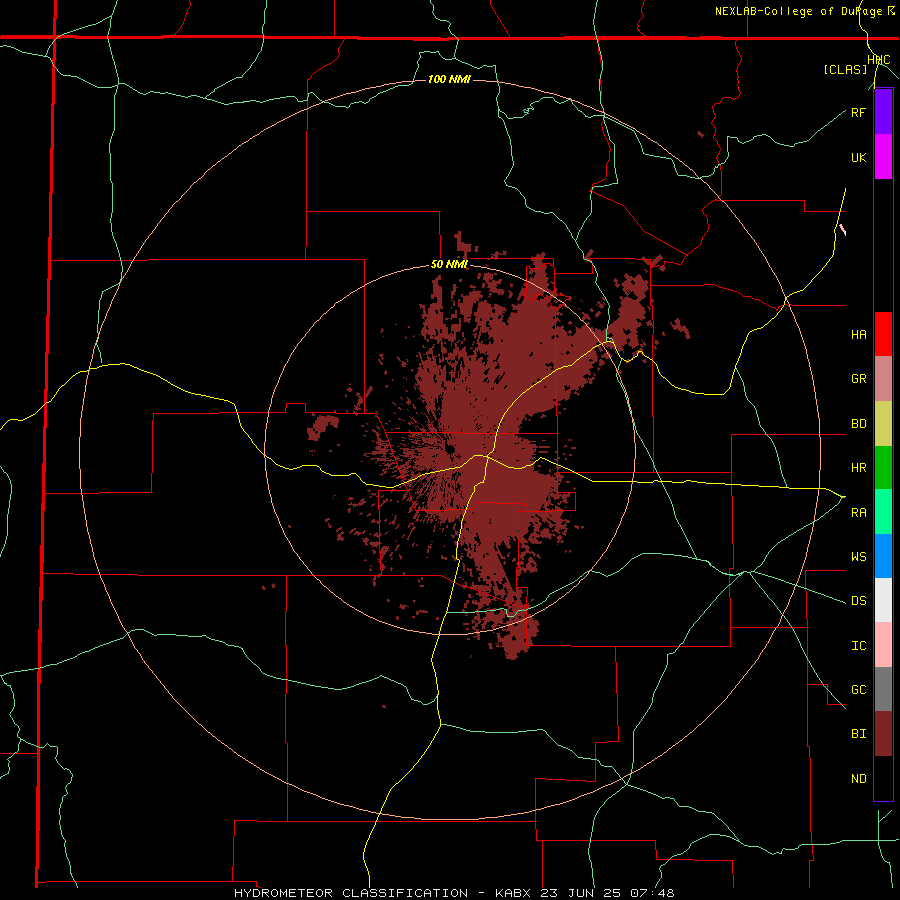This screenshot has height=900, width=900.
Task: Click the 'BI' legend label
Action: [x=858, y=734]
